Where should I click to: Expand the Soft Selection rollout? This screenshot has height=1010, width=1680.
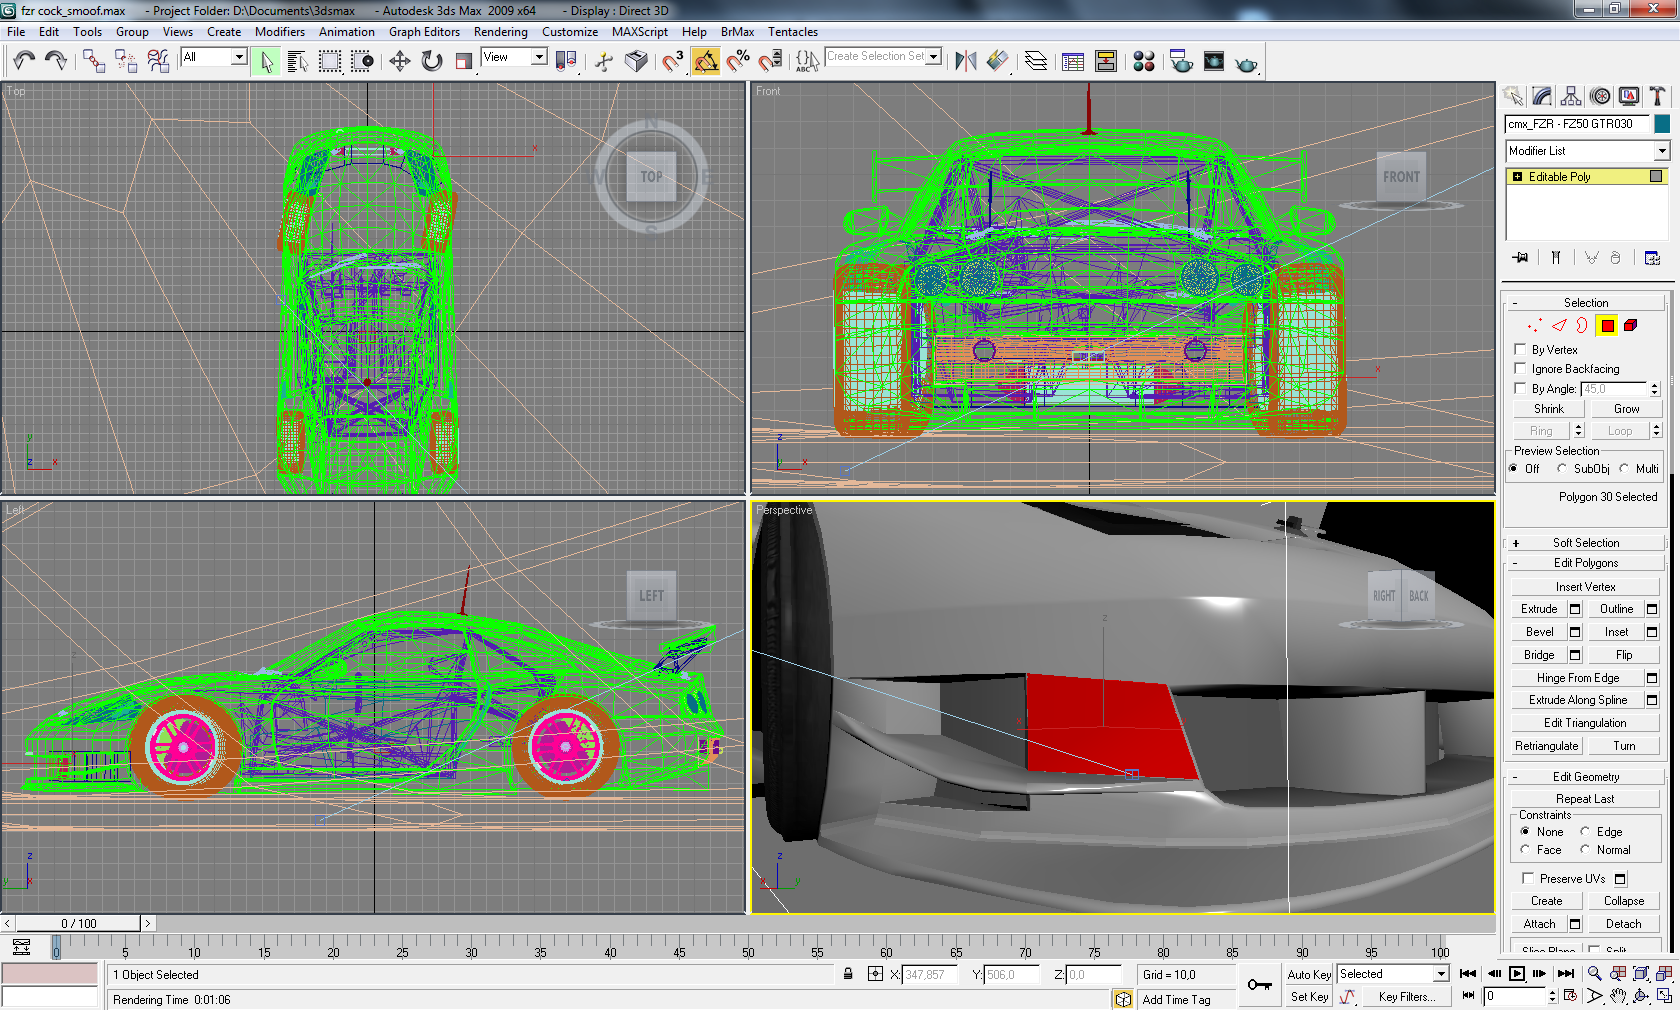(x=1585, y=543)
